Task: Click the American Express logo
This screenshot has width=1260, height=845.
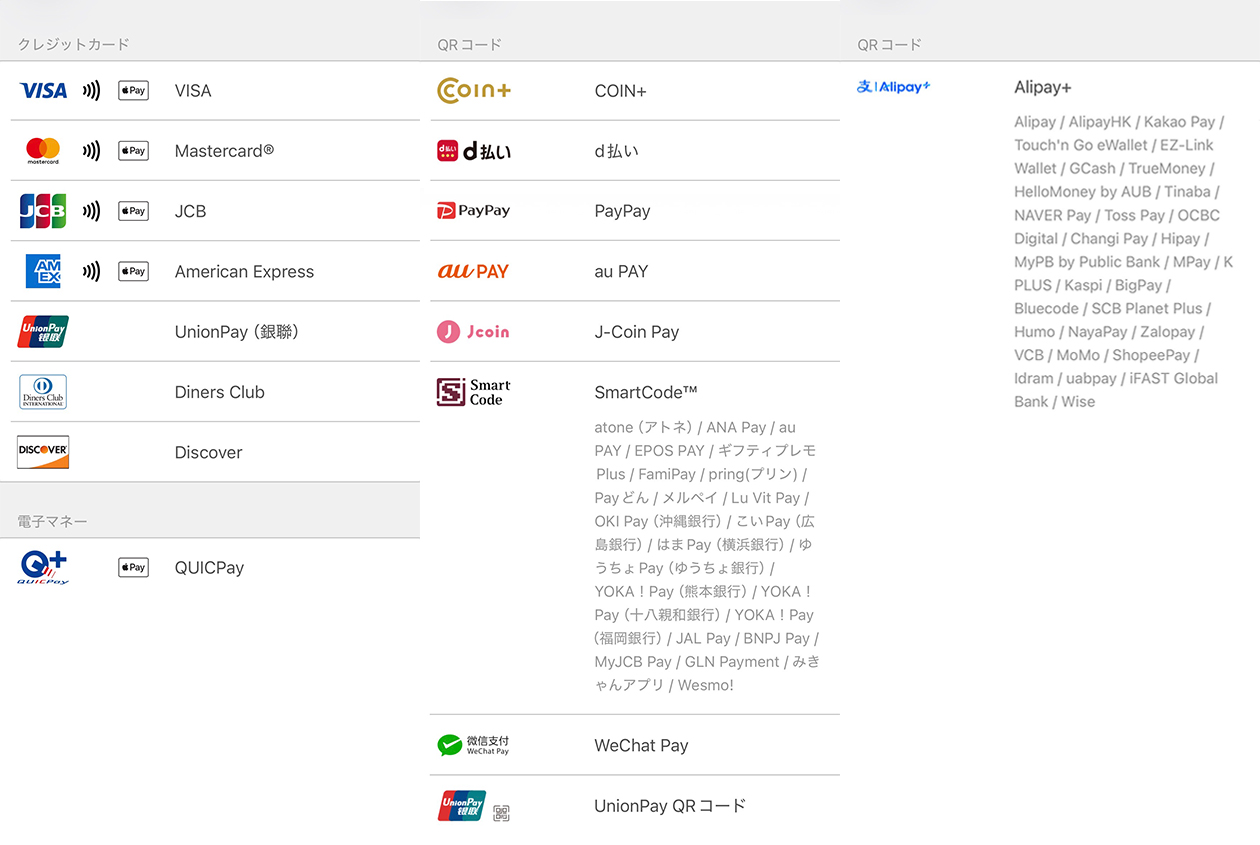Action: click(43, 271)
